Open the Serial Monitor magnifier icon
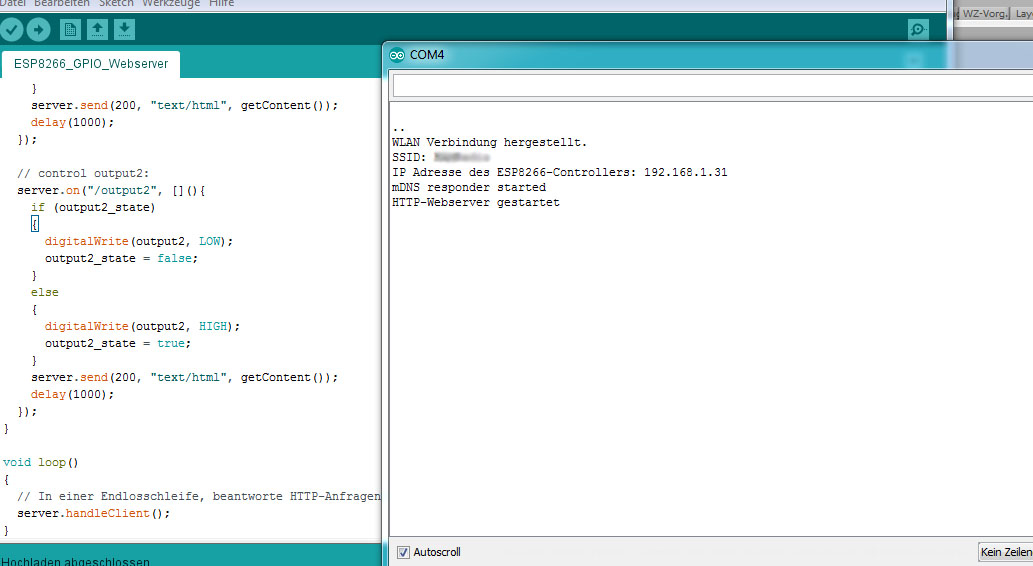Image resolution: width=1033 pixels, height=566 pixels. (918, 30)
